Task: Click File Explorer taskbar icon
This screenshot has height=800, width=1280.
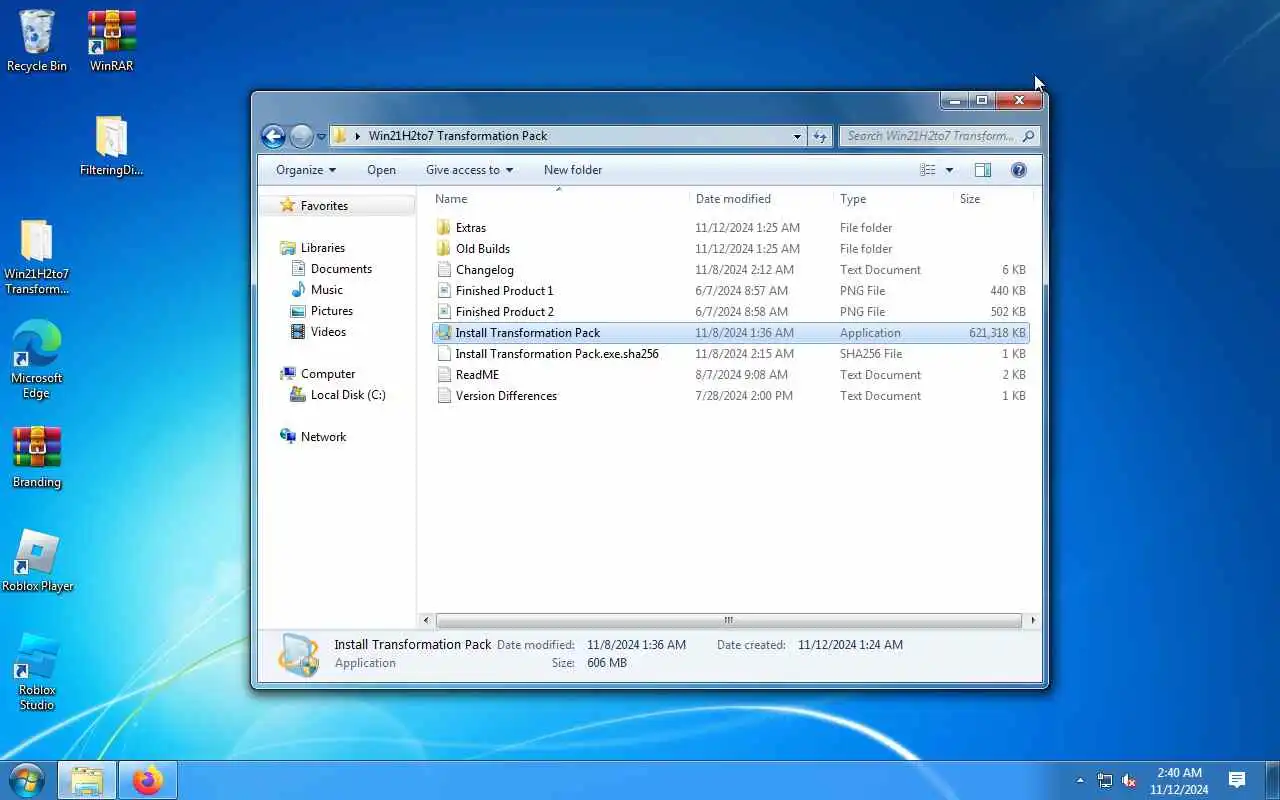Action: point(87,780)
